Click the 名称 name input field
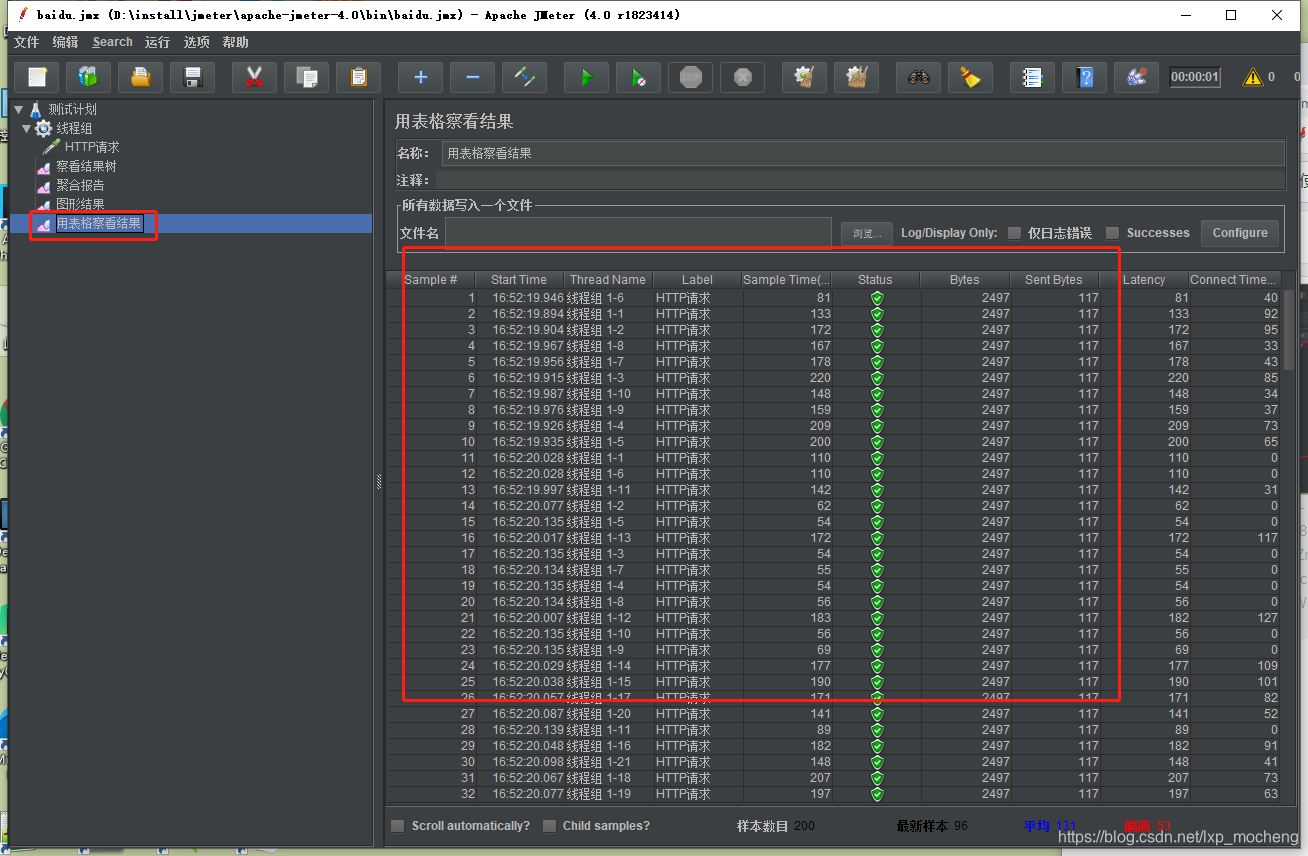 click(x=863, y=153)
